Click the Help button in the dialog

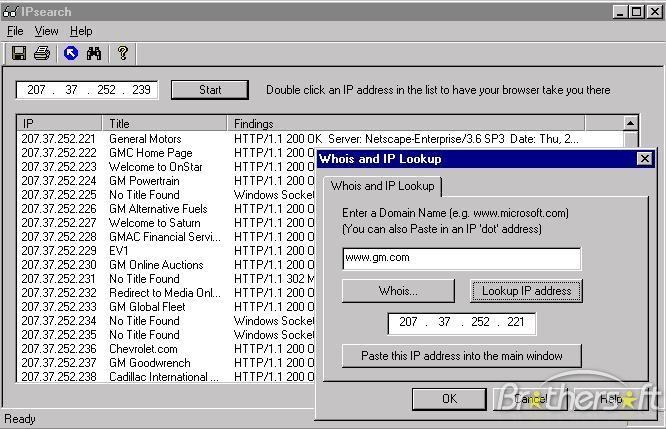[x=611, y=399]
